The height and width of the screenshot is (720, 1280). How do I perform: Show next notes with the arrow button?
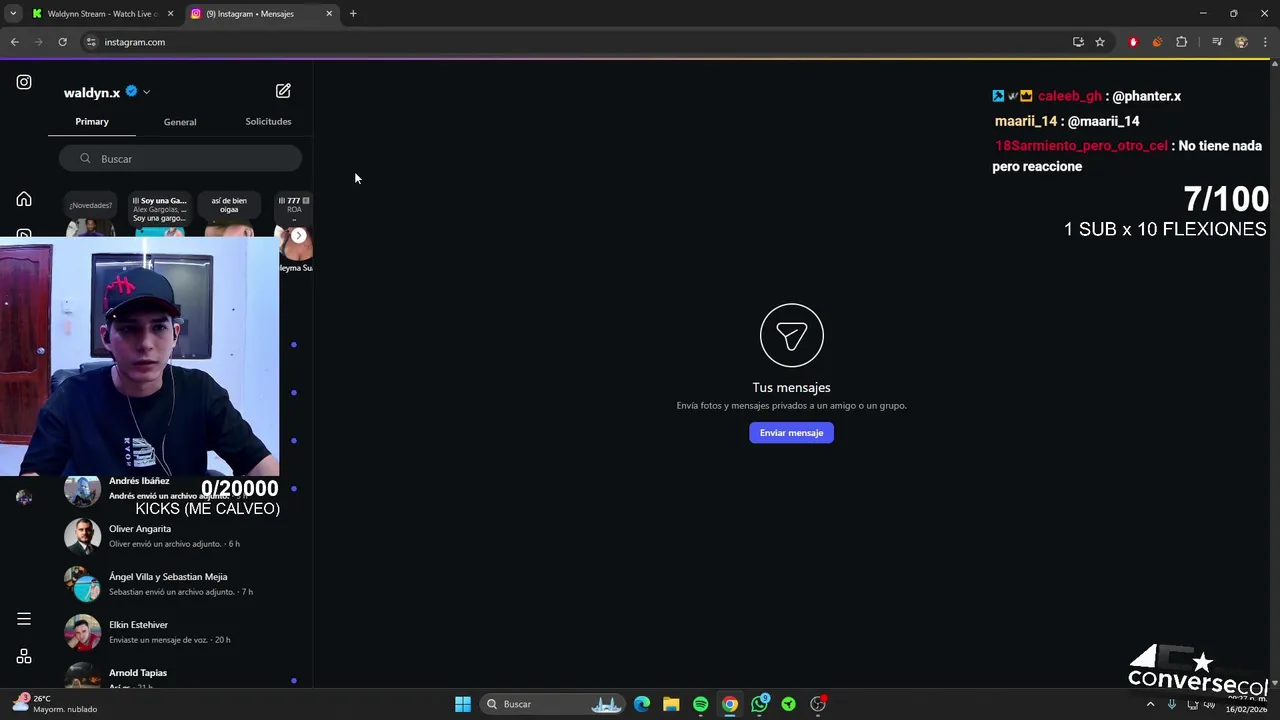click(299, 236)
